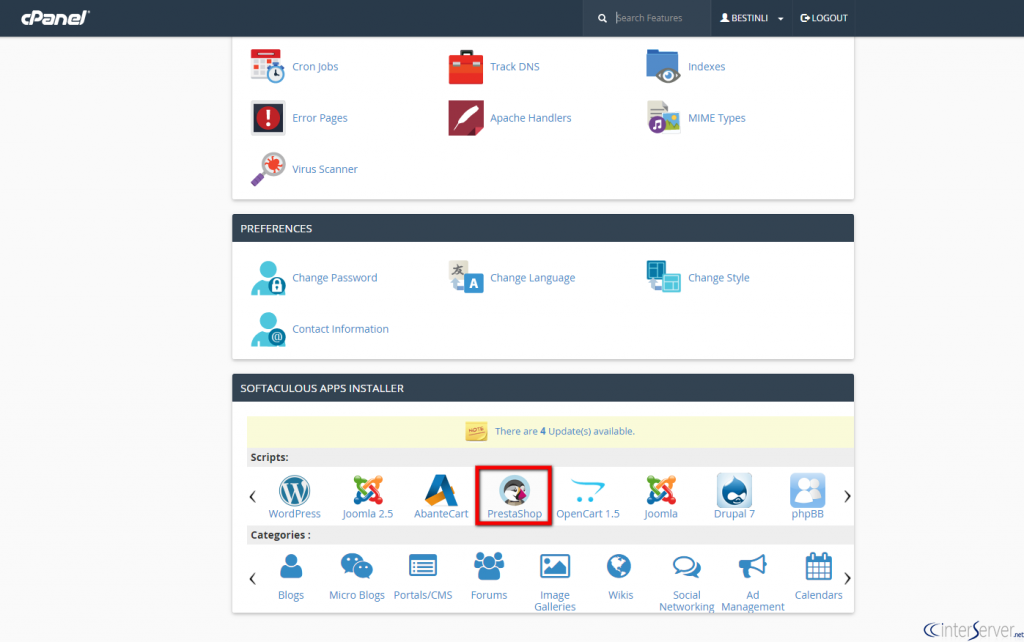Choose the phpBB script icon

point(807,490)
